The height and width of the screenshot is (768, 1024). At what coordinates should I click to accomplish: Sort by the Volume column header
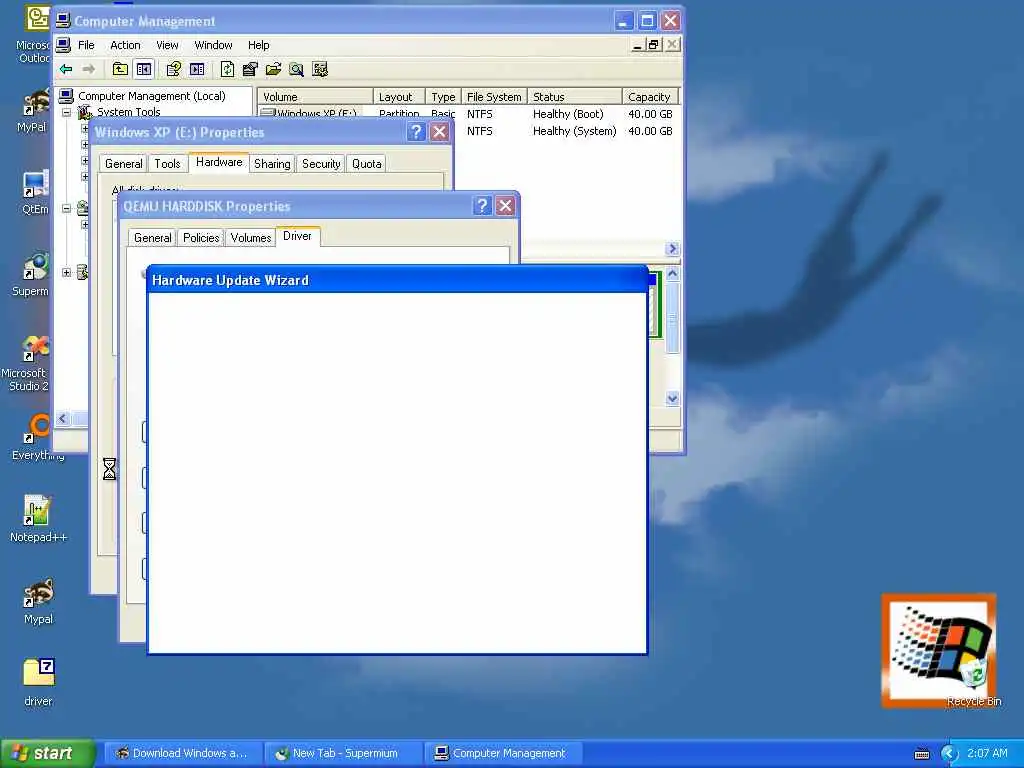point(315,97)
